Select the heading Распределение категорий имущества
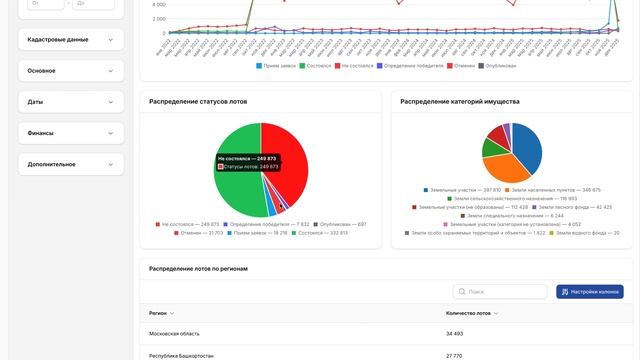The image size is (640, 360). pyautogui.click(x=460, y=102)
